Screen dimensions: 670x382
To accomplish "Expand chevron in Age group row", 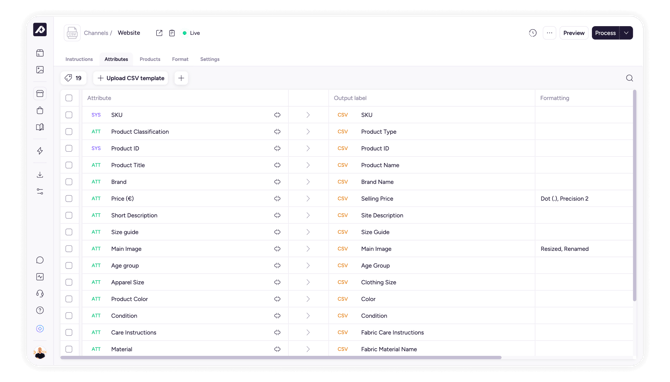I will point(308,265).
